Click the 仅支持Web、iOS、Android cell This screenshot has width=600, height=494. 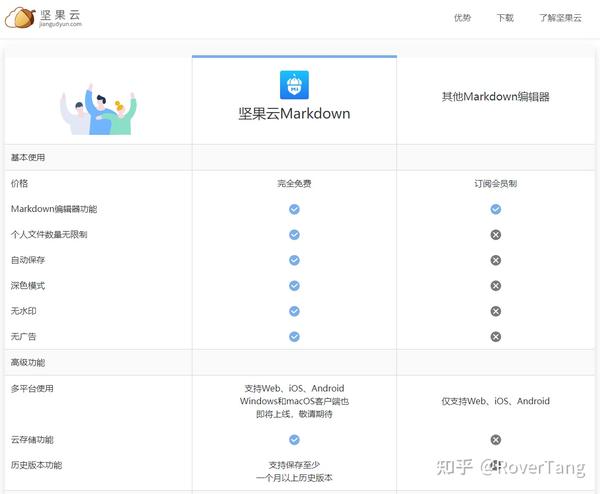pyautogui.click(x=496, y=401)
